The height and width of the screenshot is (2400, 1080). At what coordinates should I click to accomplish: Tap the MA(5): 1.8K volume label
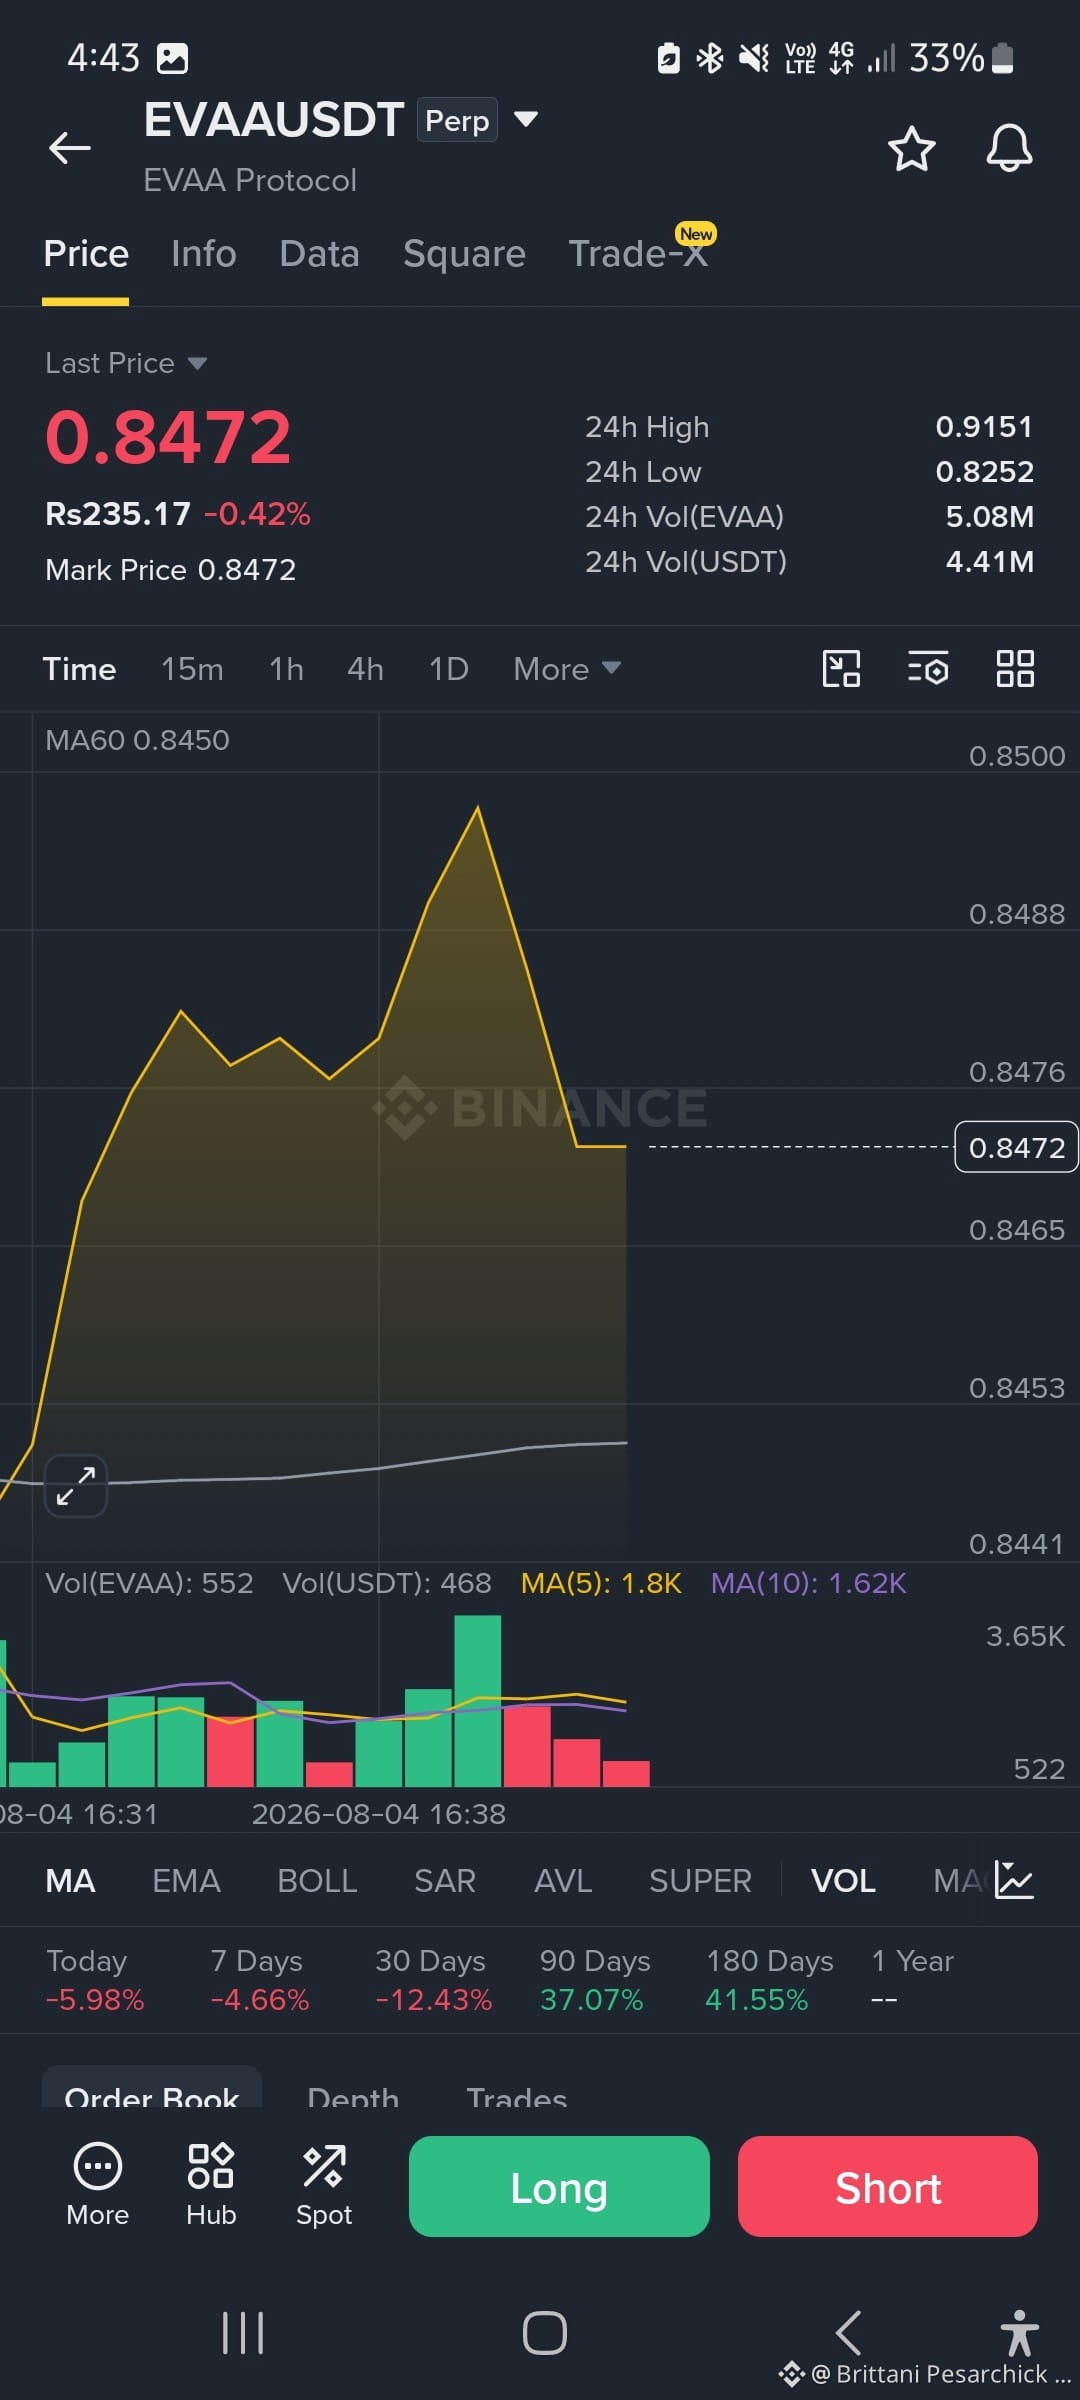(601, 1583)
